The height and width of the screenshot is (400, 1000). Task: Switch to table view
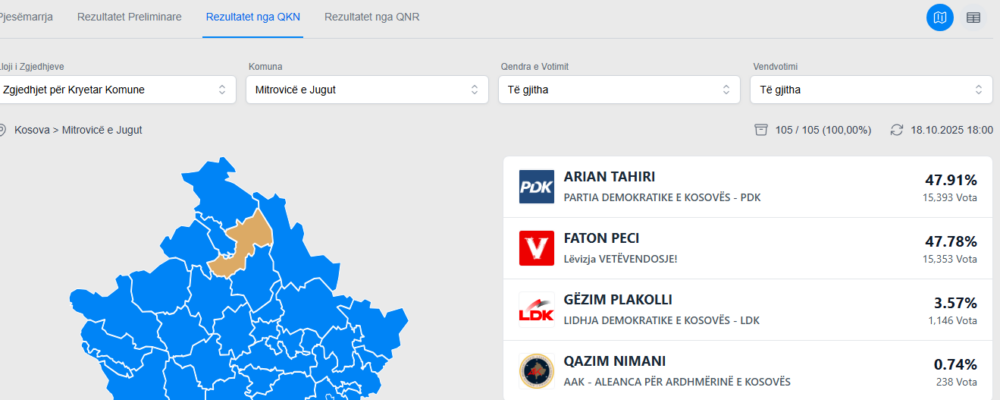click(973, 18)
